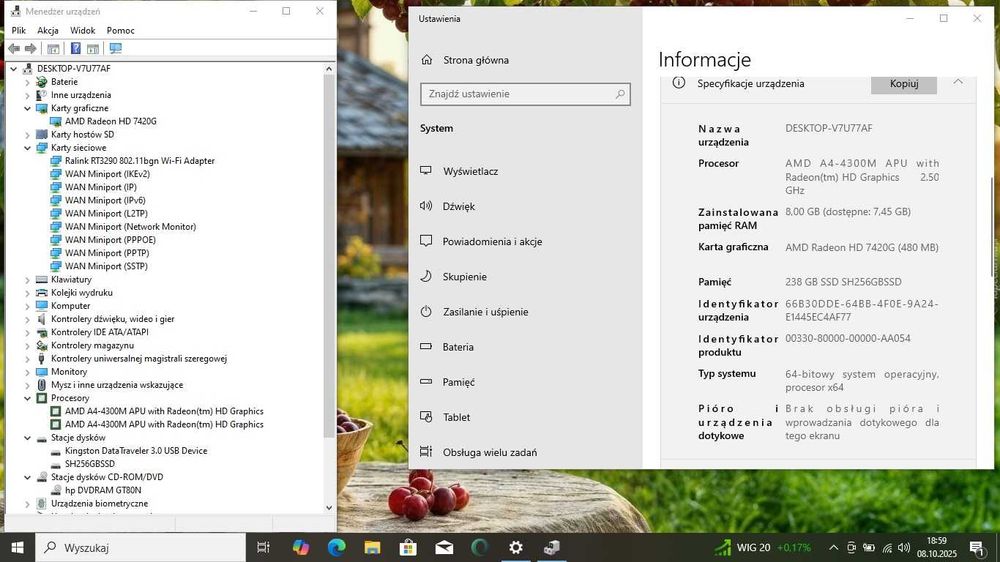1000x562 pixels.
Task: Select AMD Radeon HD 7420G device
Action: click(x=110, y=121)
